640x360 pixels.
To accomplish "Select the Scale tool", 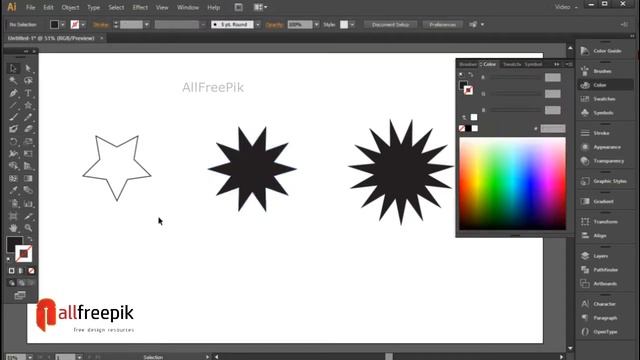I will click(x=28, y=142).
